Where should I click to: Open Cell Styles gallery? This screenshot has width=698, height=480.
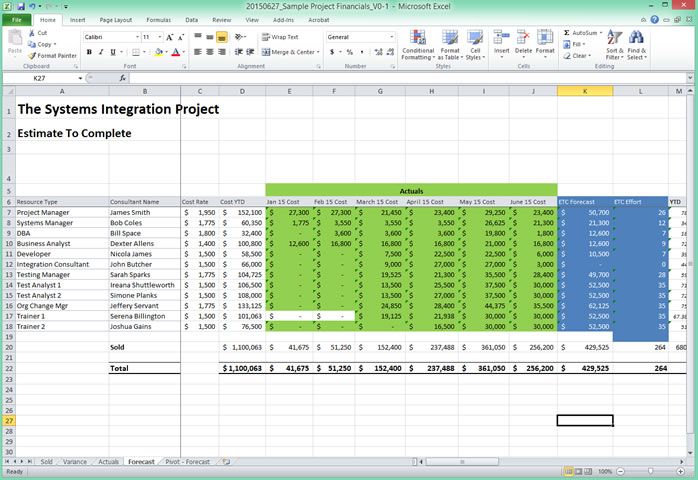tap(475, 45)
